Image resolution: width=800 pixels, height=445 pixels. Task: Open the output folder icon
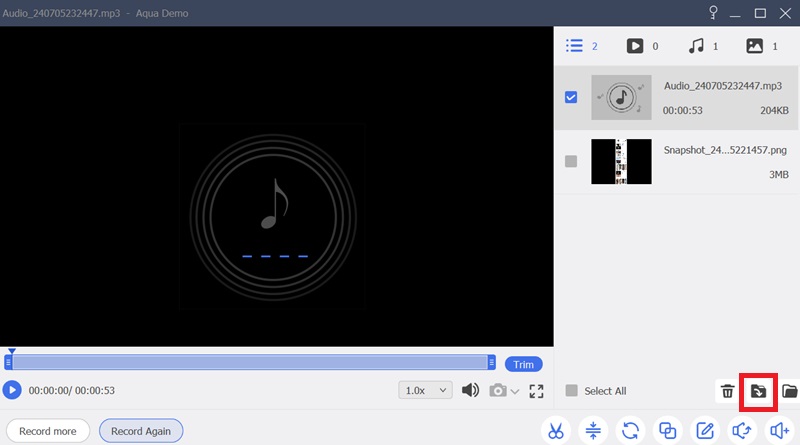click(789, 391)
